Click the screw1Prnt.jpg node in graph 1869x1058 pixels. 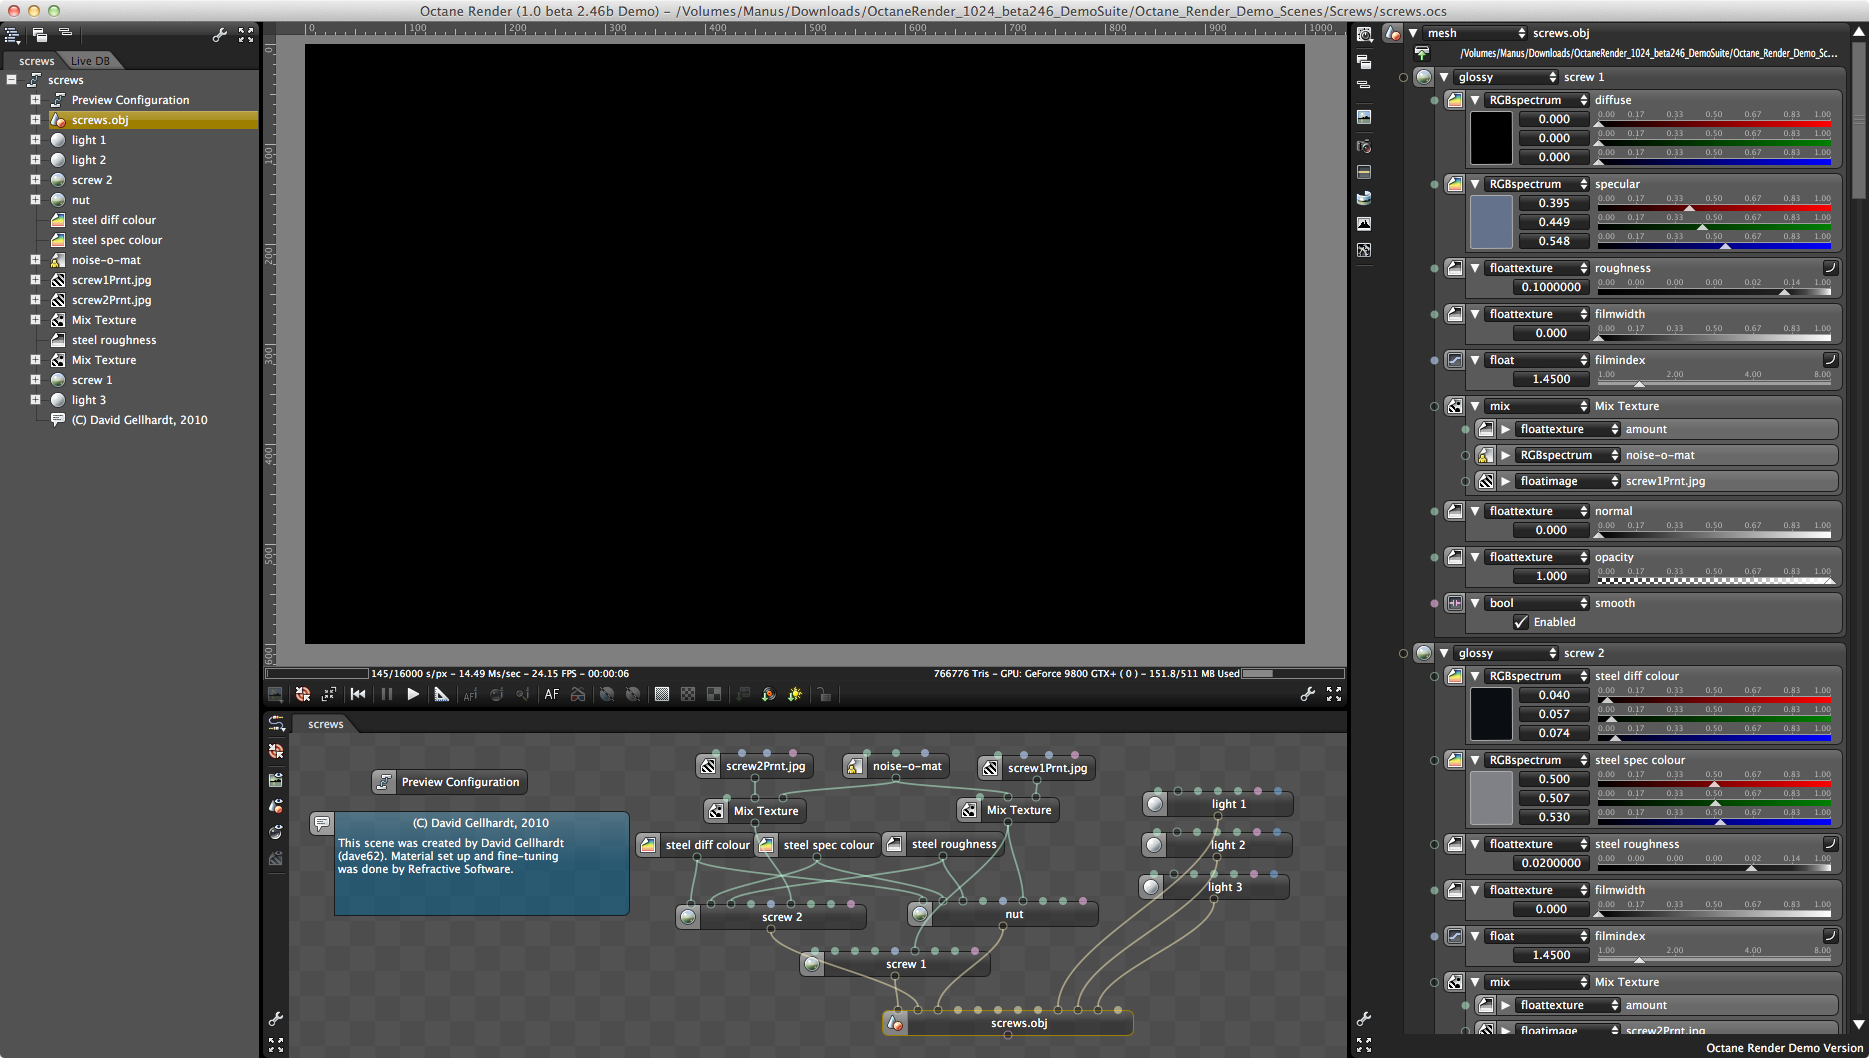(x=1037, y=768)
